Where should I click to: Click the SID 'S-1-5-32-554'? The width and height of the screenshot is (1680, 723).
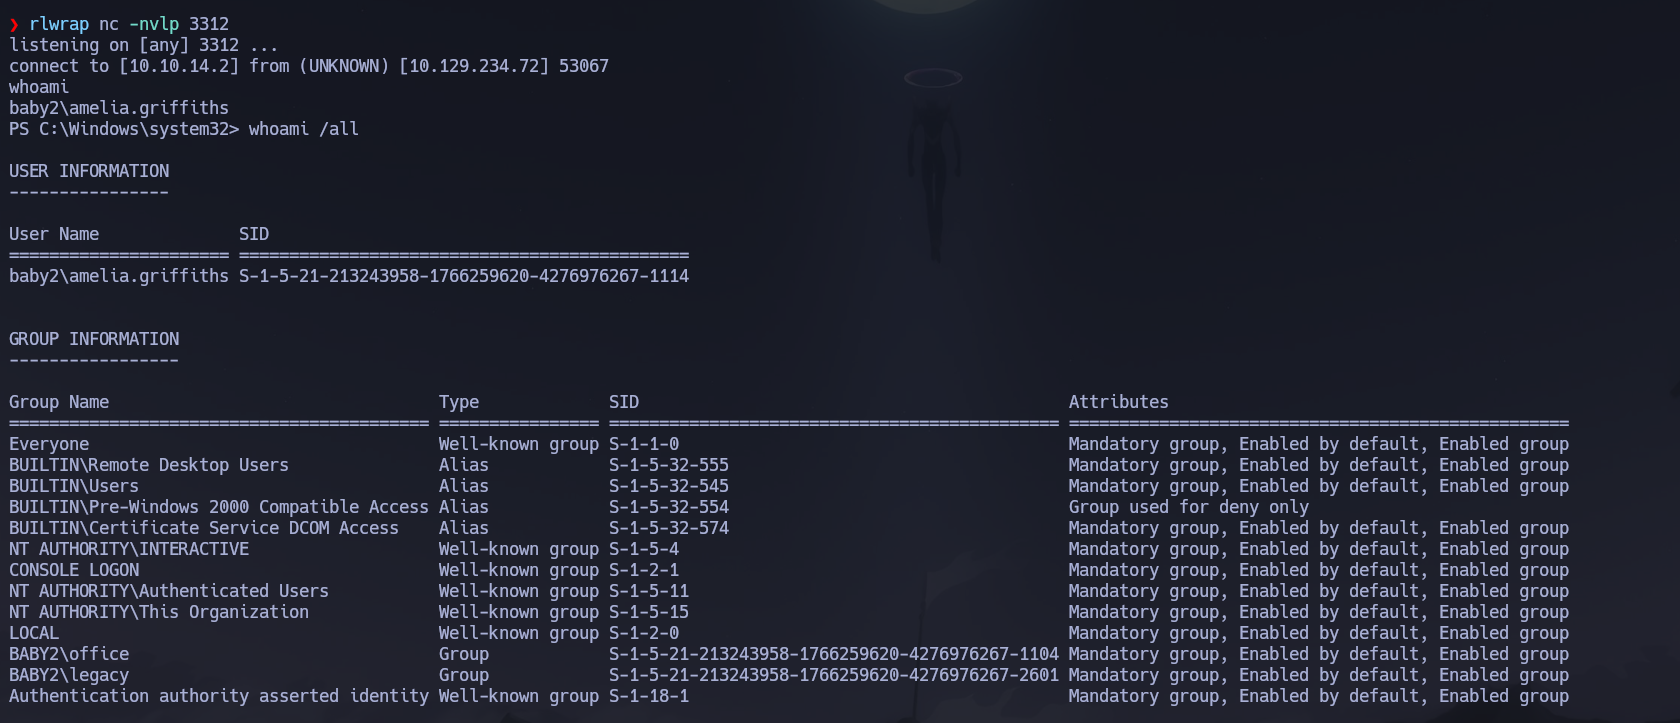(x=669, y=507)
